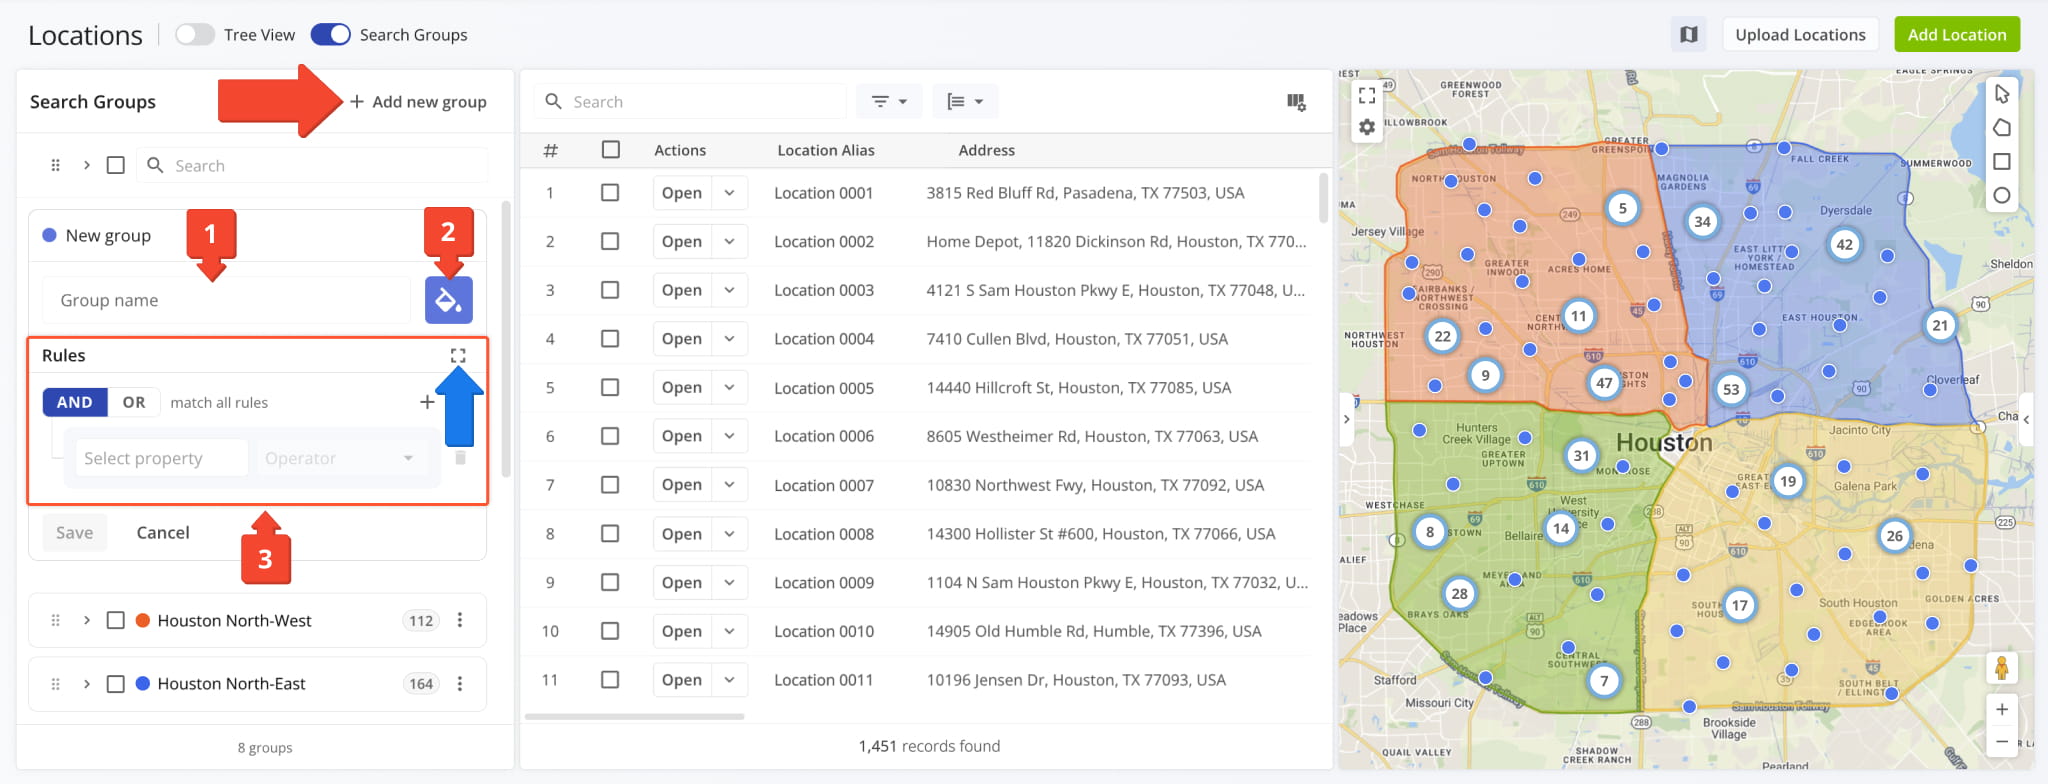2048x784 pixels.
Task: Select AND rule matching
Action: [75, 402]
